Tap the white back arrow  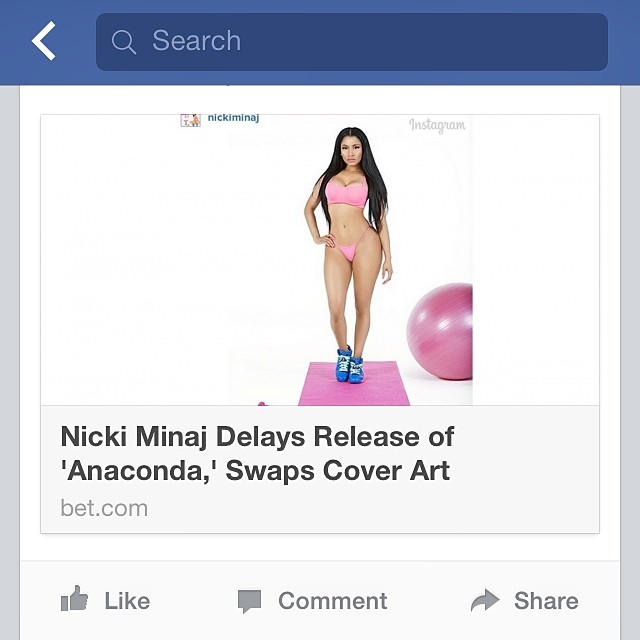[x=44, y=41]
